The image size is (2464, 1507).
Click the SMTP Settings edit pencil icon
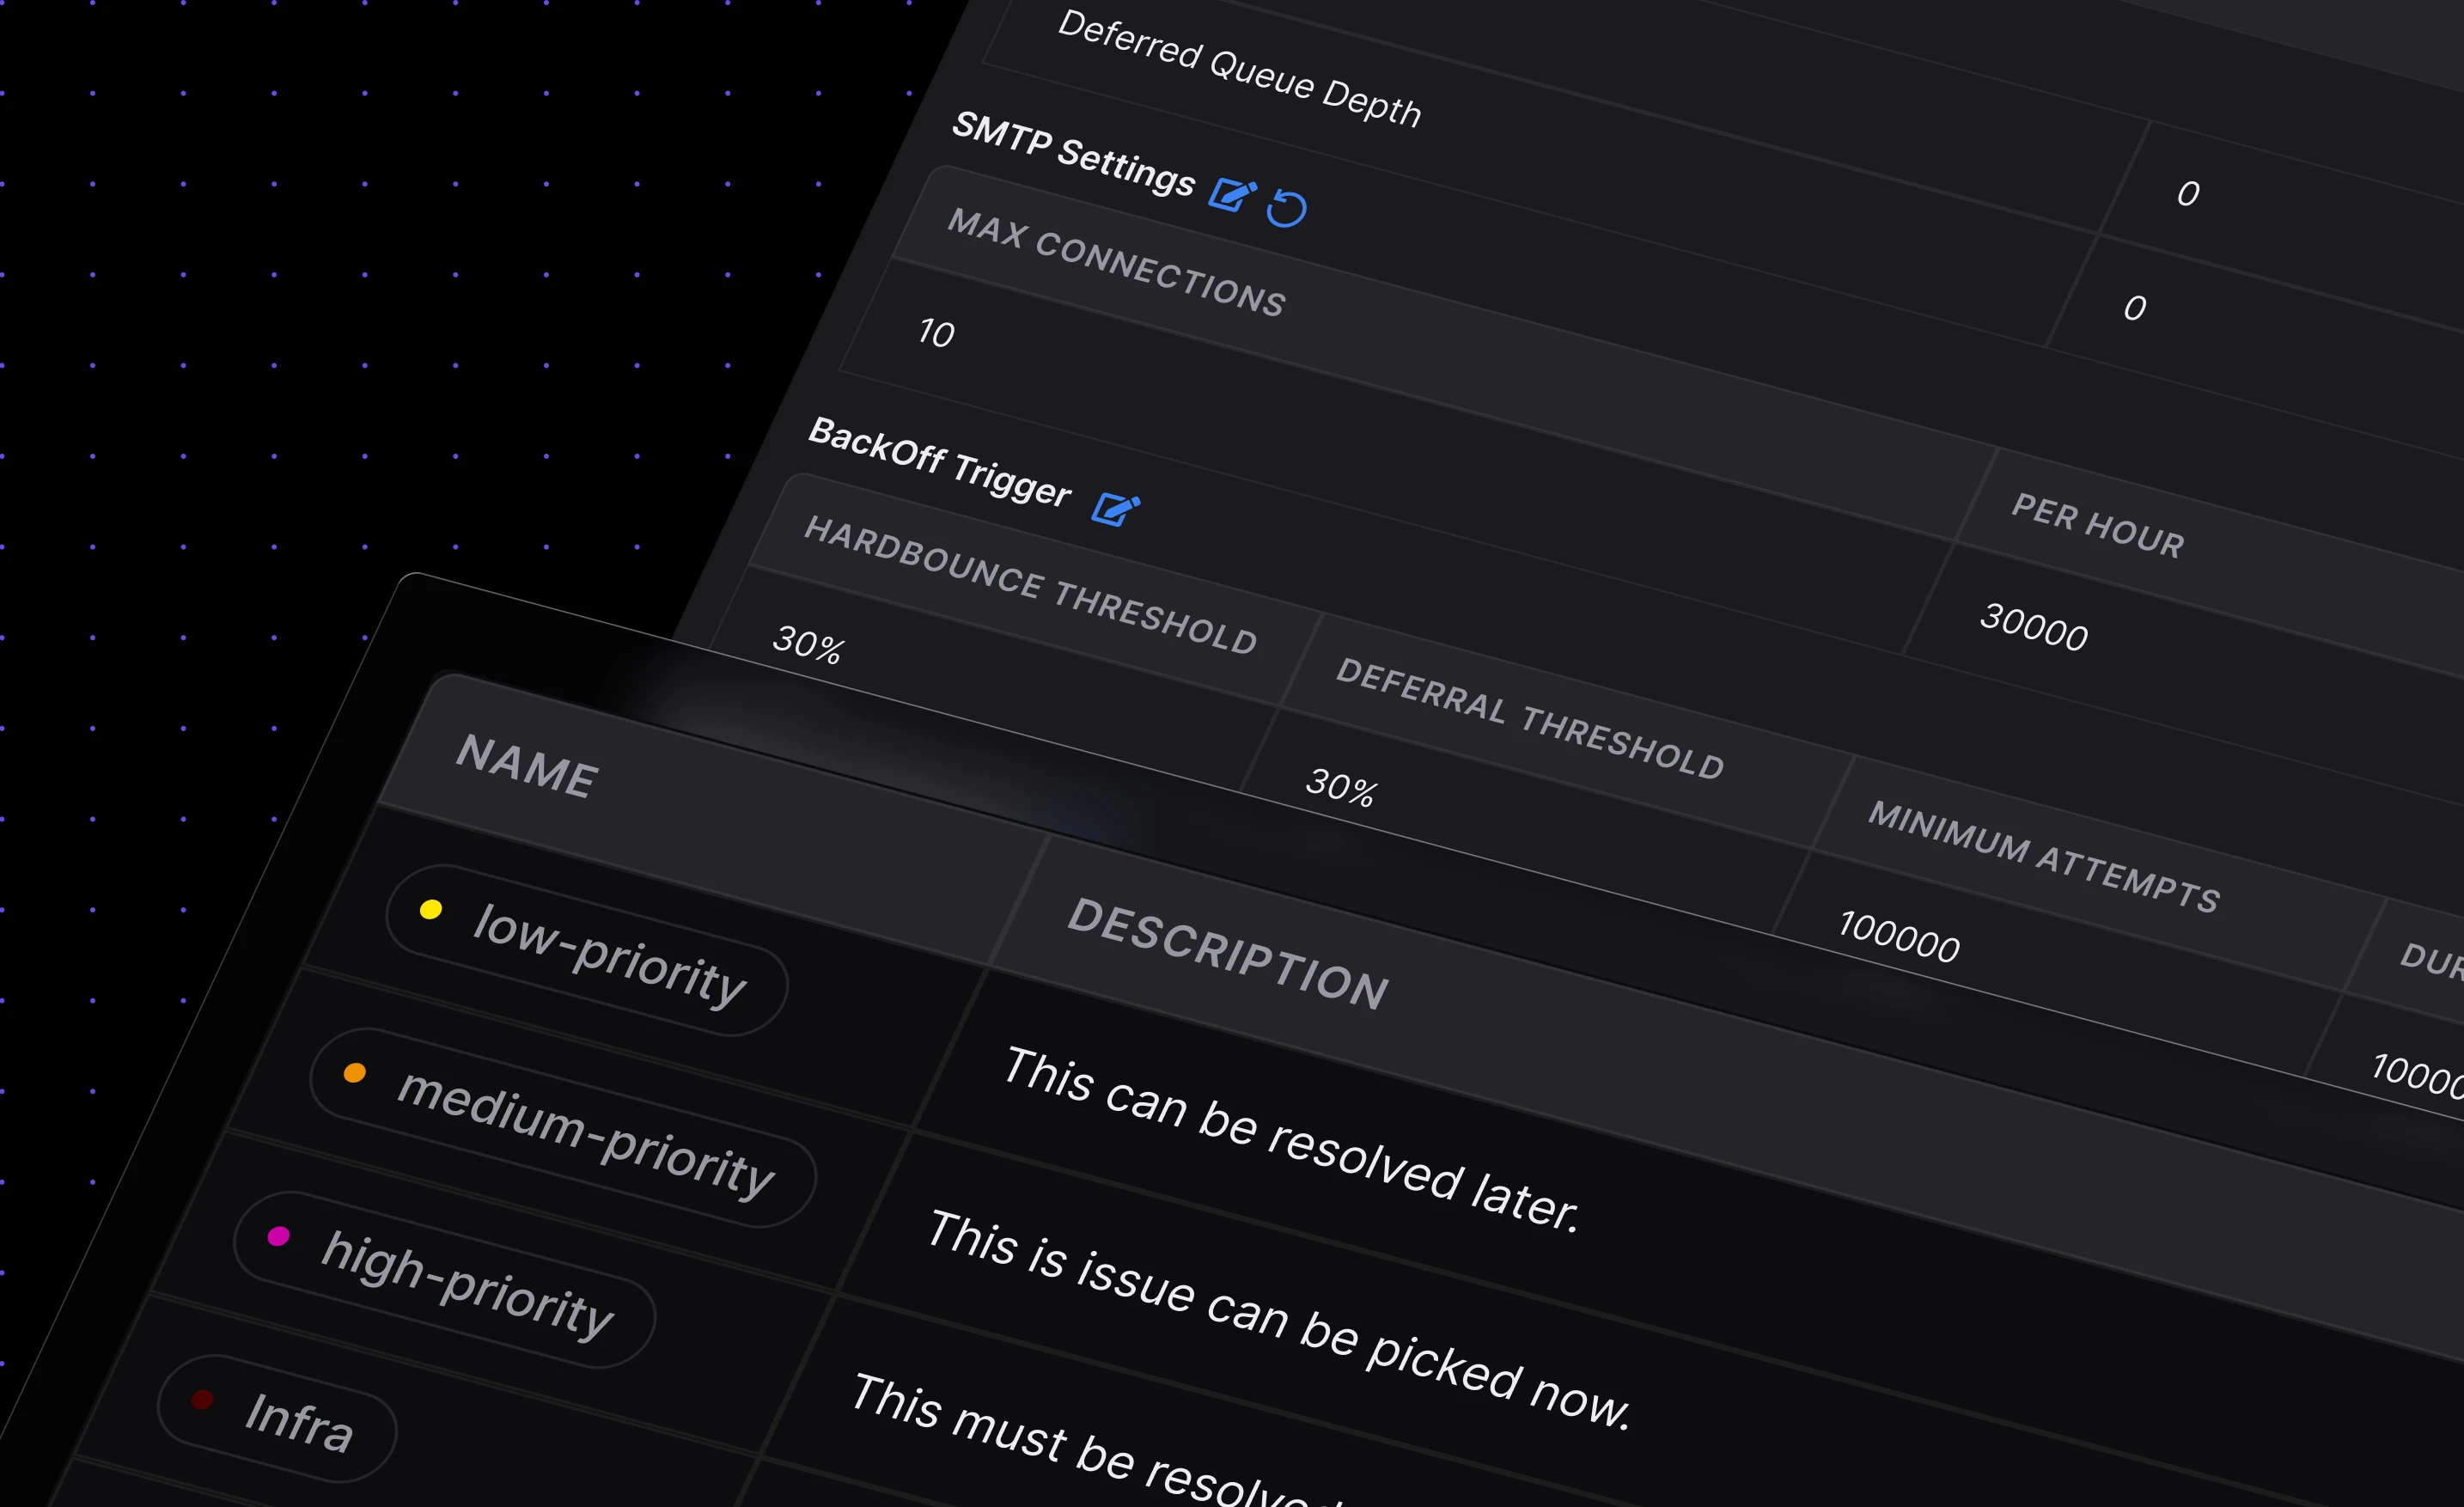[x=1232, y=194]
